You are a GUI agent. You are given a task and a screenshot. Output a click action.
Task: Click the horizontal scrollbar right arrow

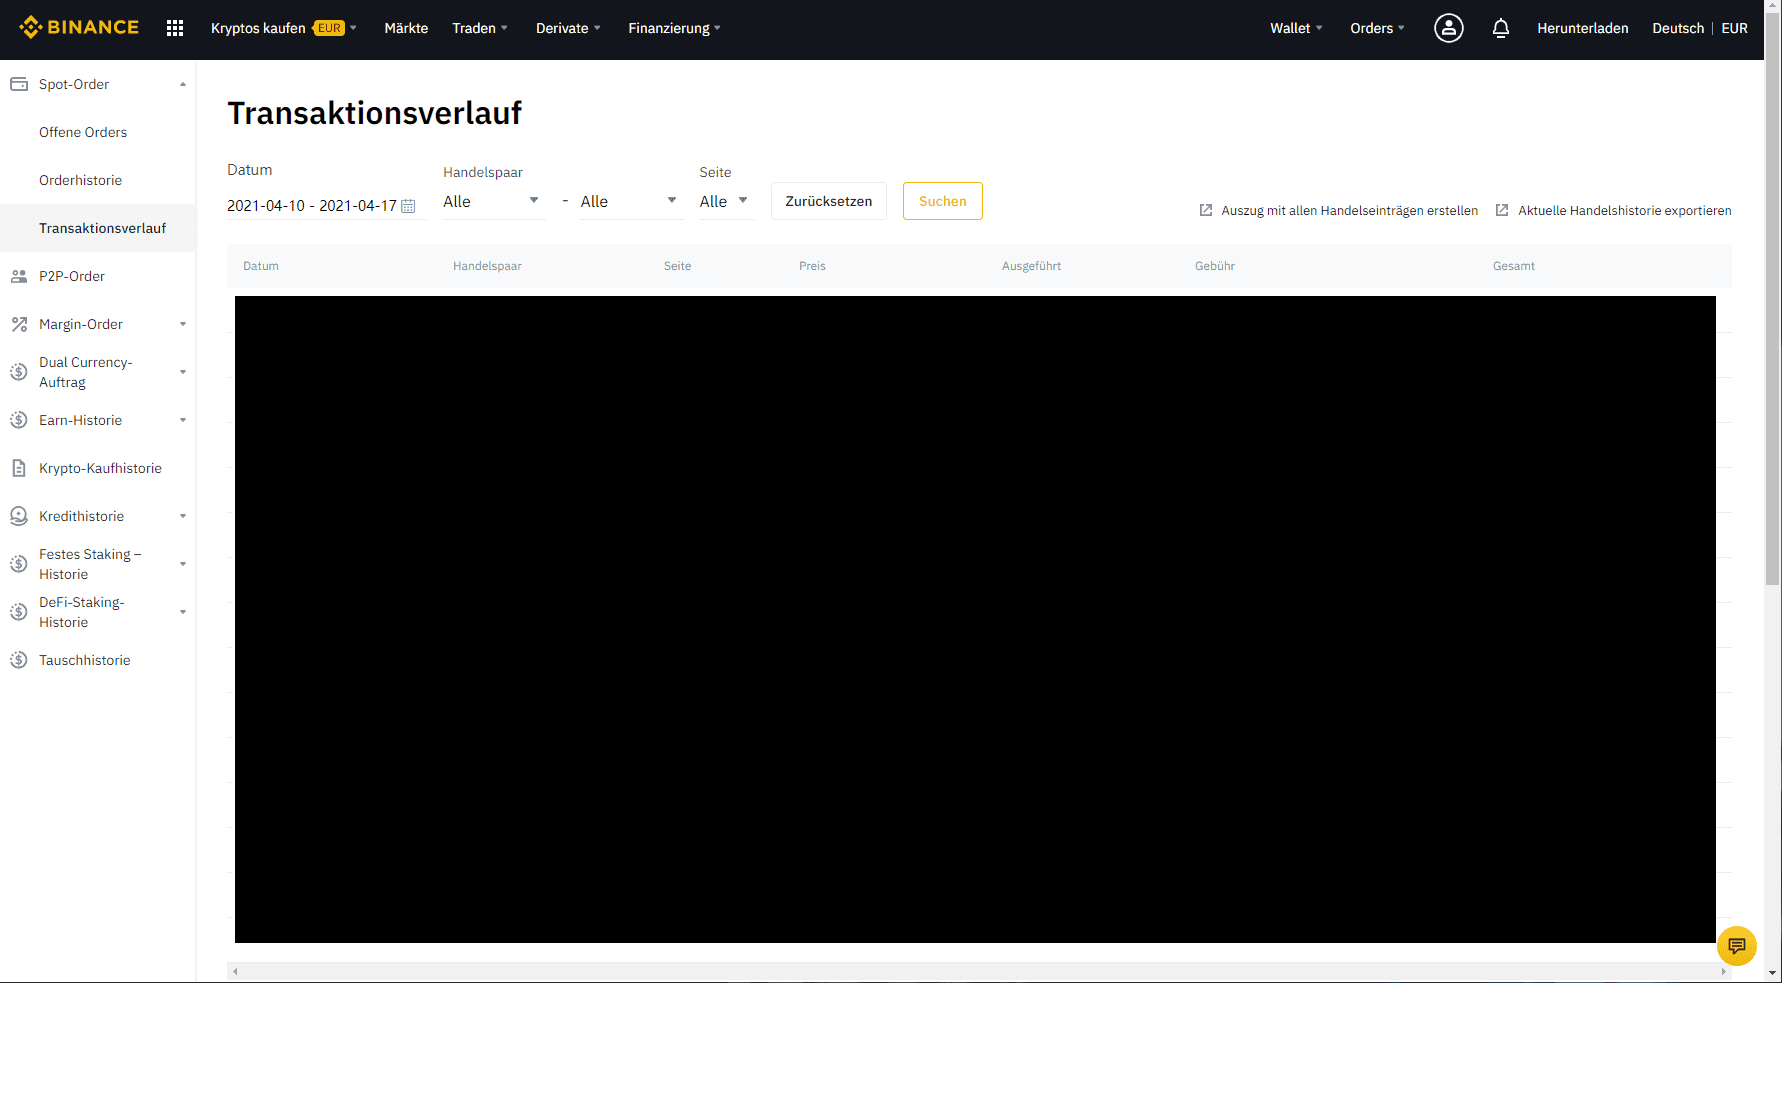click(1724, 971)
